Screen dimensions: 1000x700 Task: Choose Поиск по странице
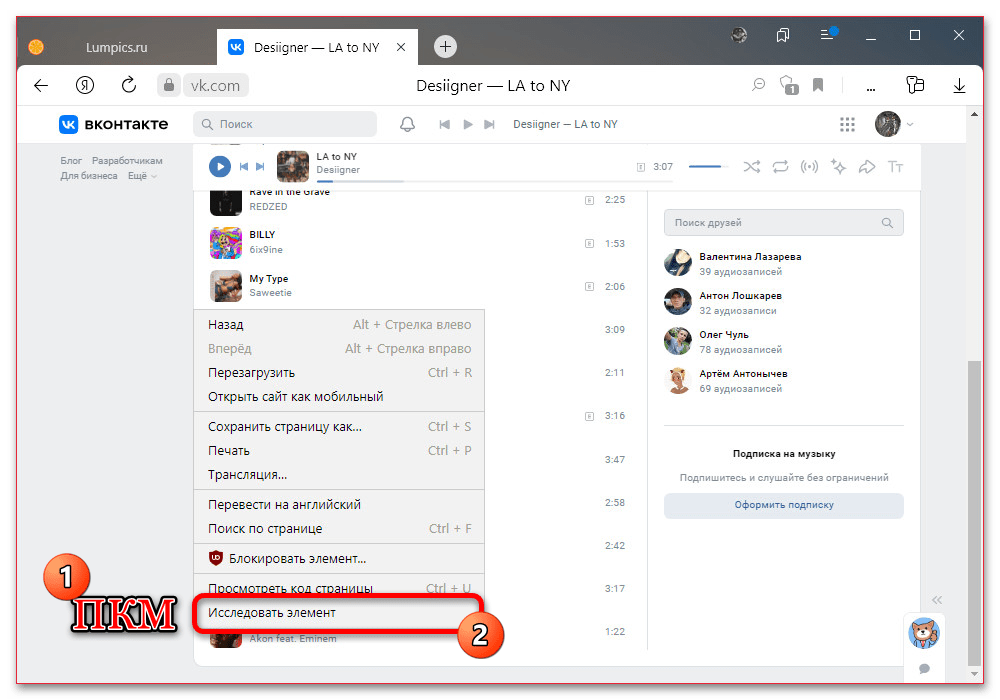[339, 529]
